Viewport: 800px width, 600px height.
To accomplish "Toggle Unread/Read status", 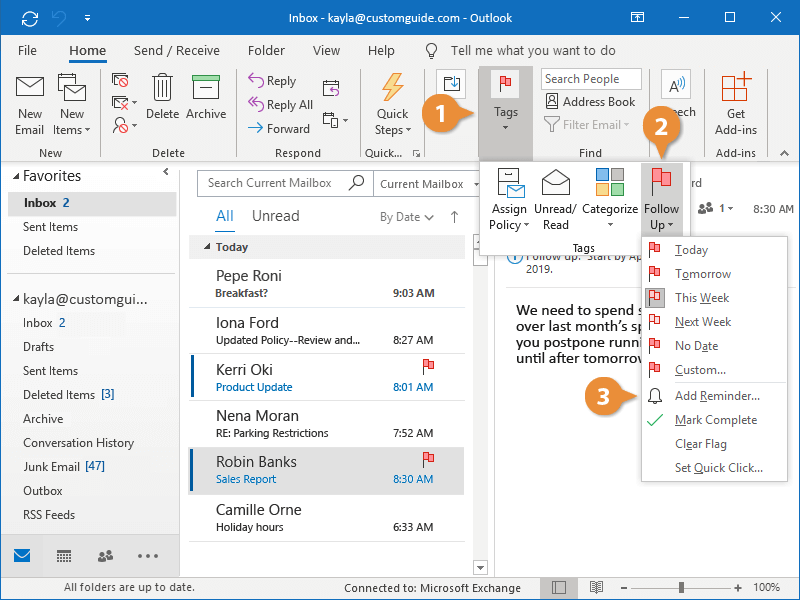I will (x=555, y=199).
